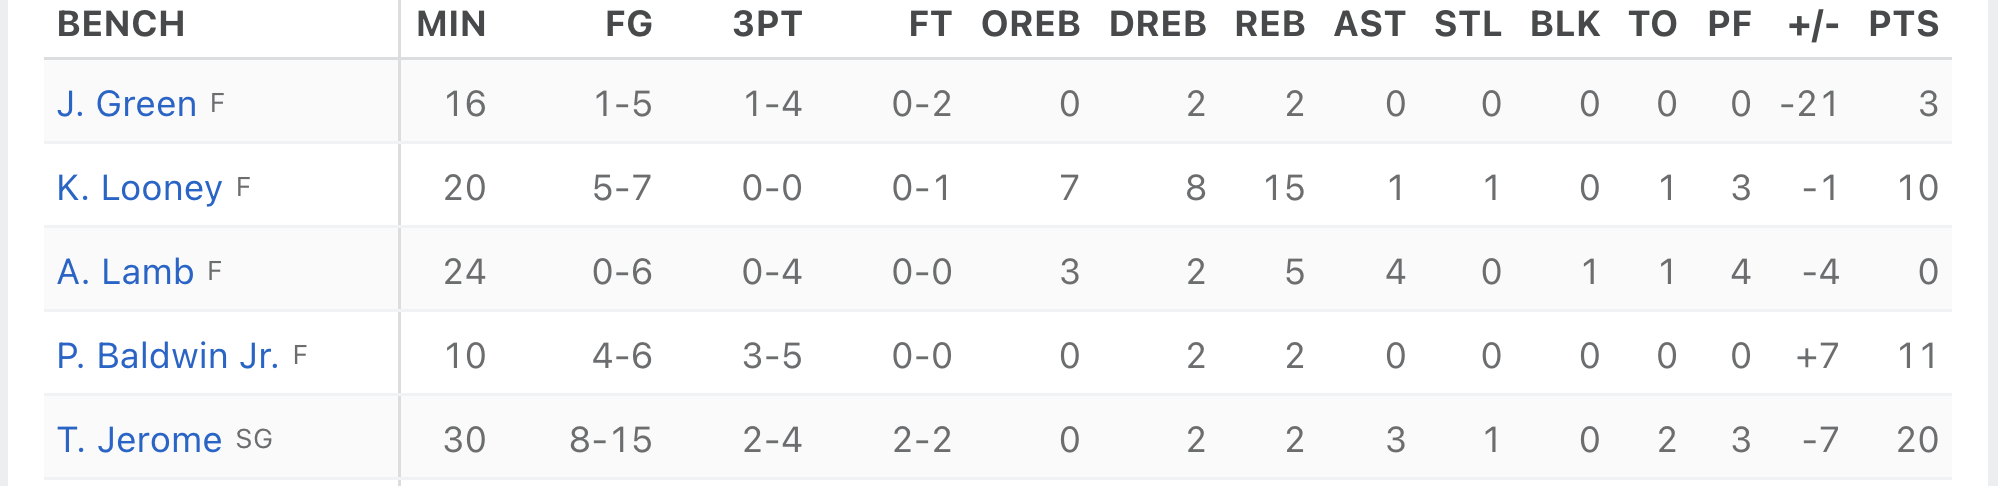The height and width of the screenshot is (486, 1998).
Task: Open P. Baldwin Jr. player page
Action: pos(168,356)
